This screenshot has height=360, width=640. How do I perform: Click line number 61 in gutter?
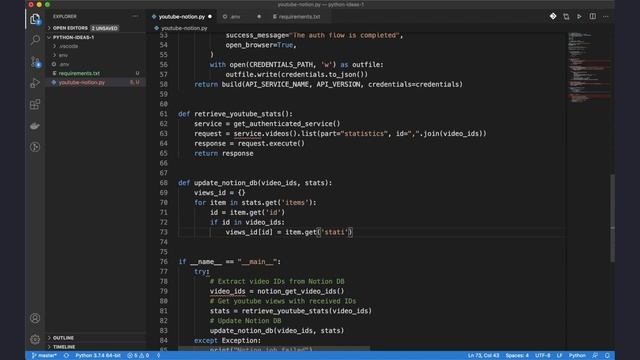click(164, 114)
